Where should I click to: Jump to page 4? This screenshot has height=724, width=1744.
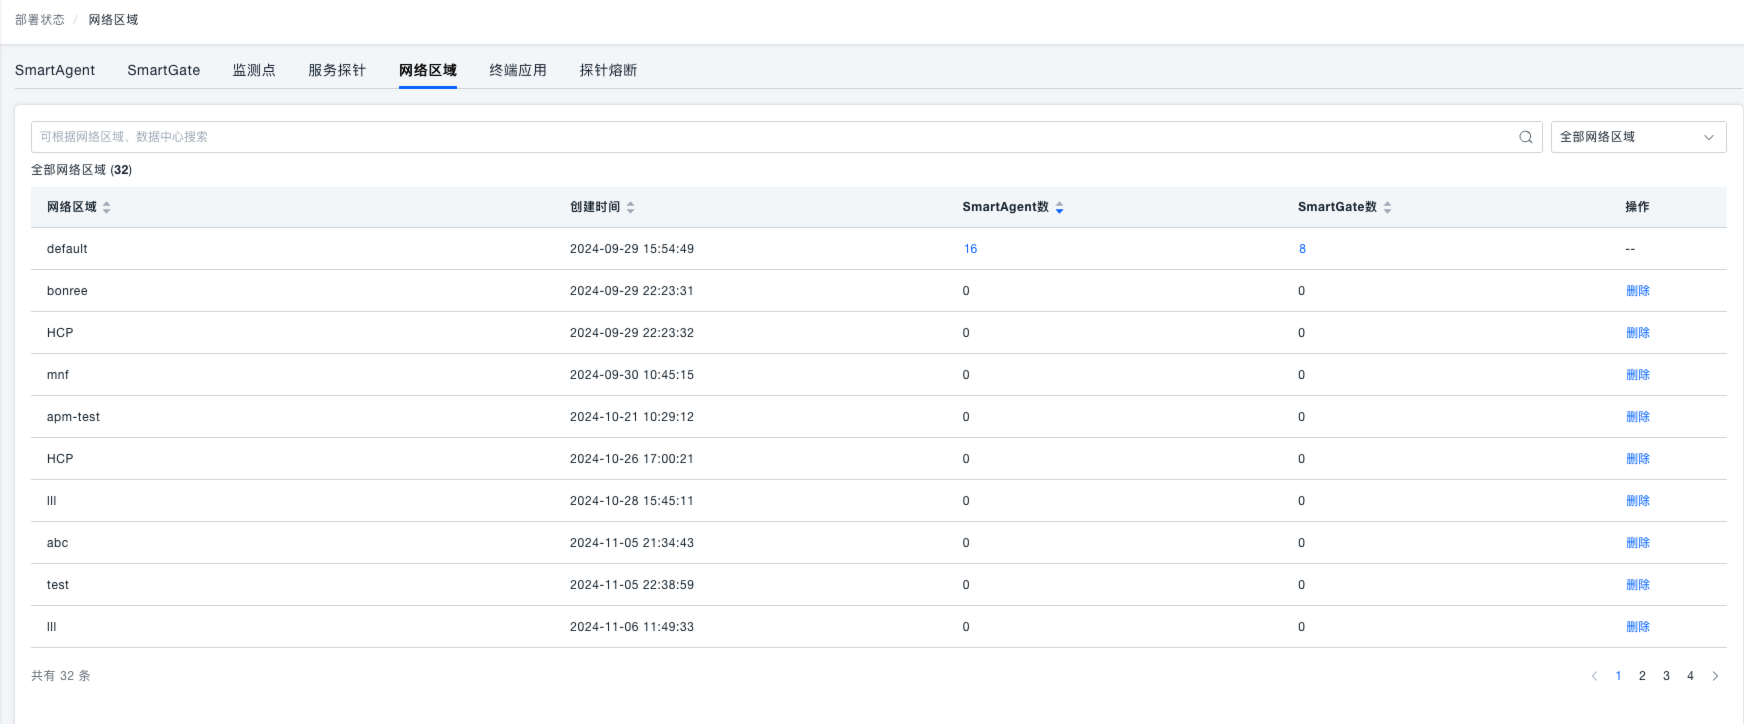pyautogui.click(x=1690, y=676)
